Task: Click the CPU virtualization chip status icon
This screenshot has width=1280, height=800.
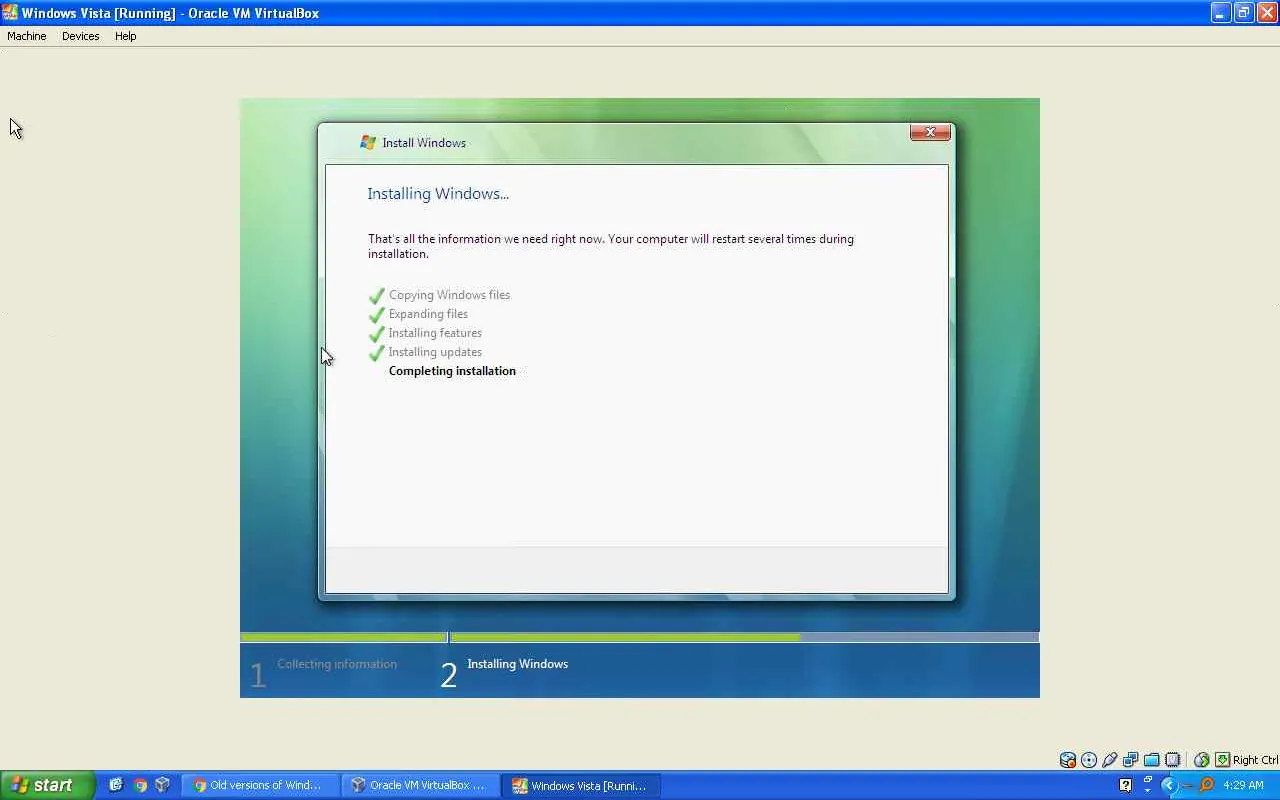Action: [x=1173, y=760]
